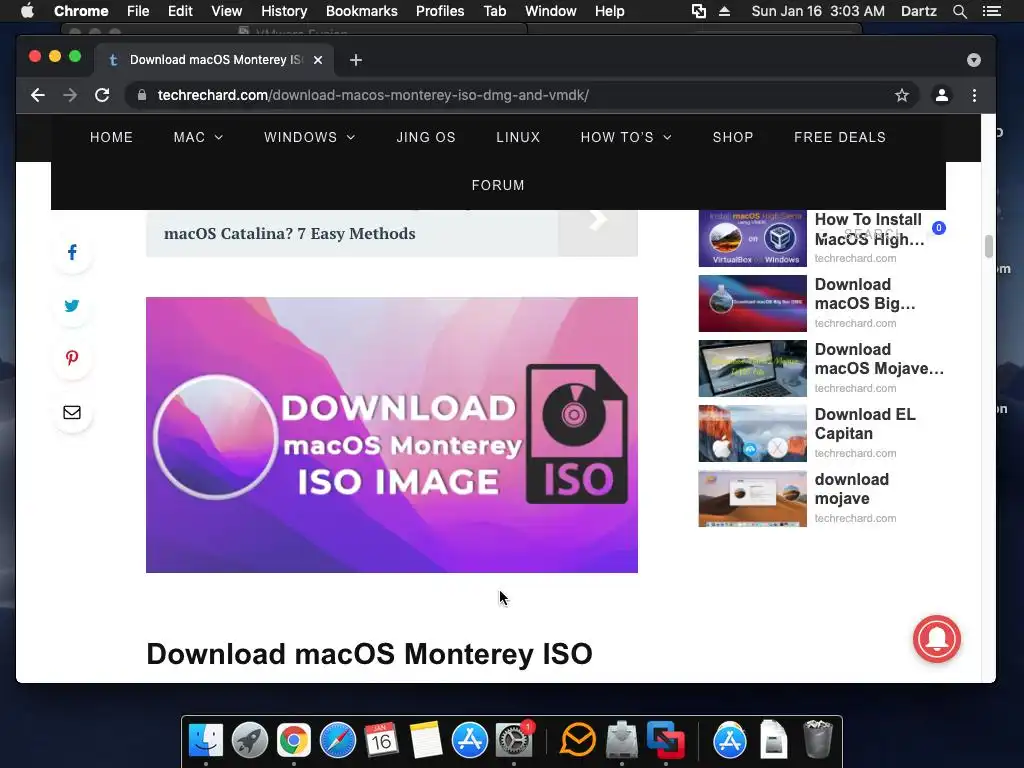
Task: Click Chrome's forward arrow
Action: coord(70,95)
